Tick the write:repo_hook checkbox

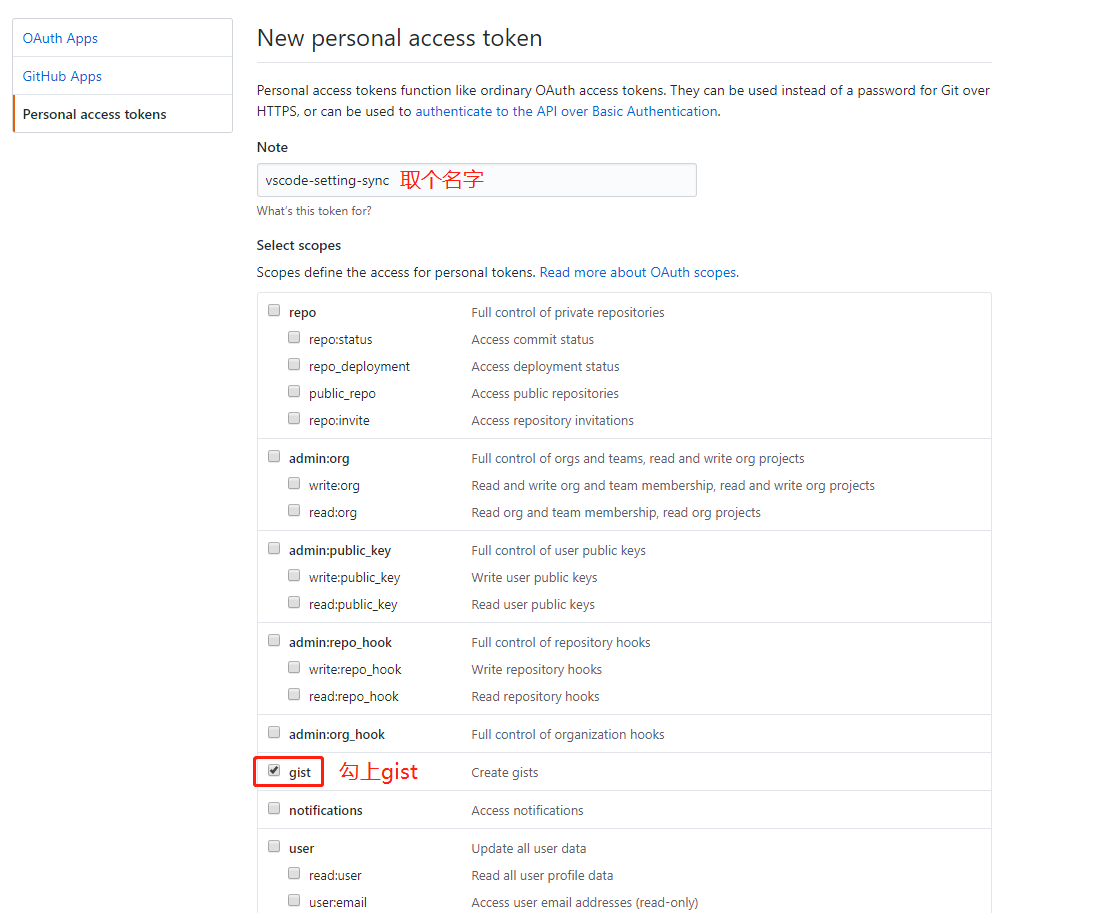(x=294, y=667)
